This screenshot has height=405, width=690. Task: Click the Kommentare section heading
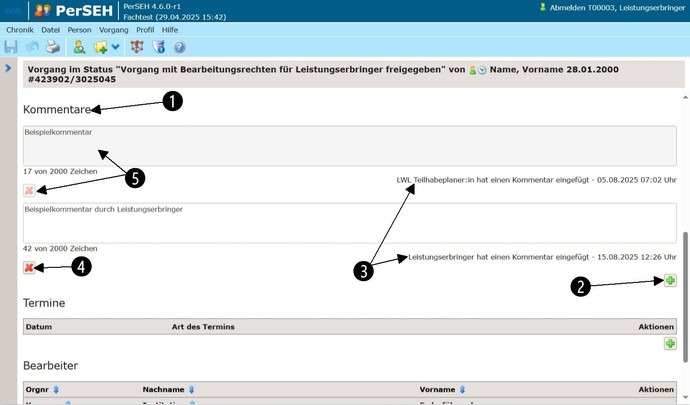click(57, 109)
